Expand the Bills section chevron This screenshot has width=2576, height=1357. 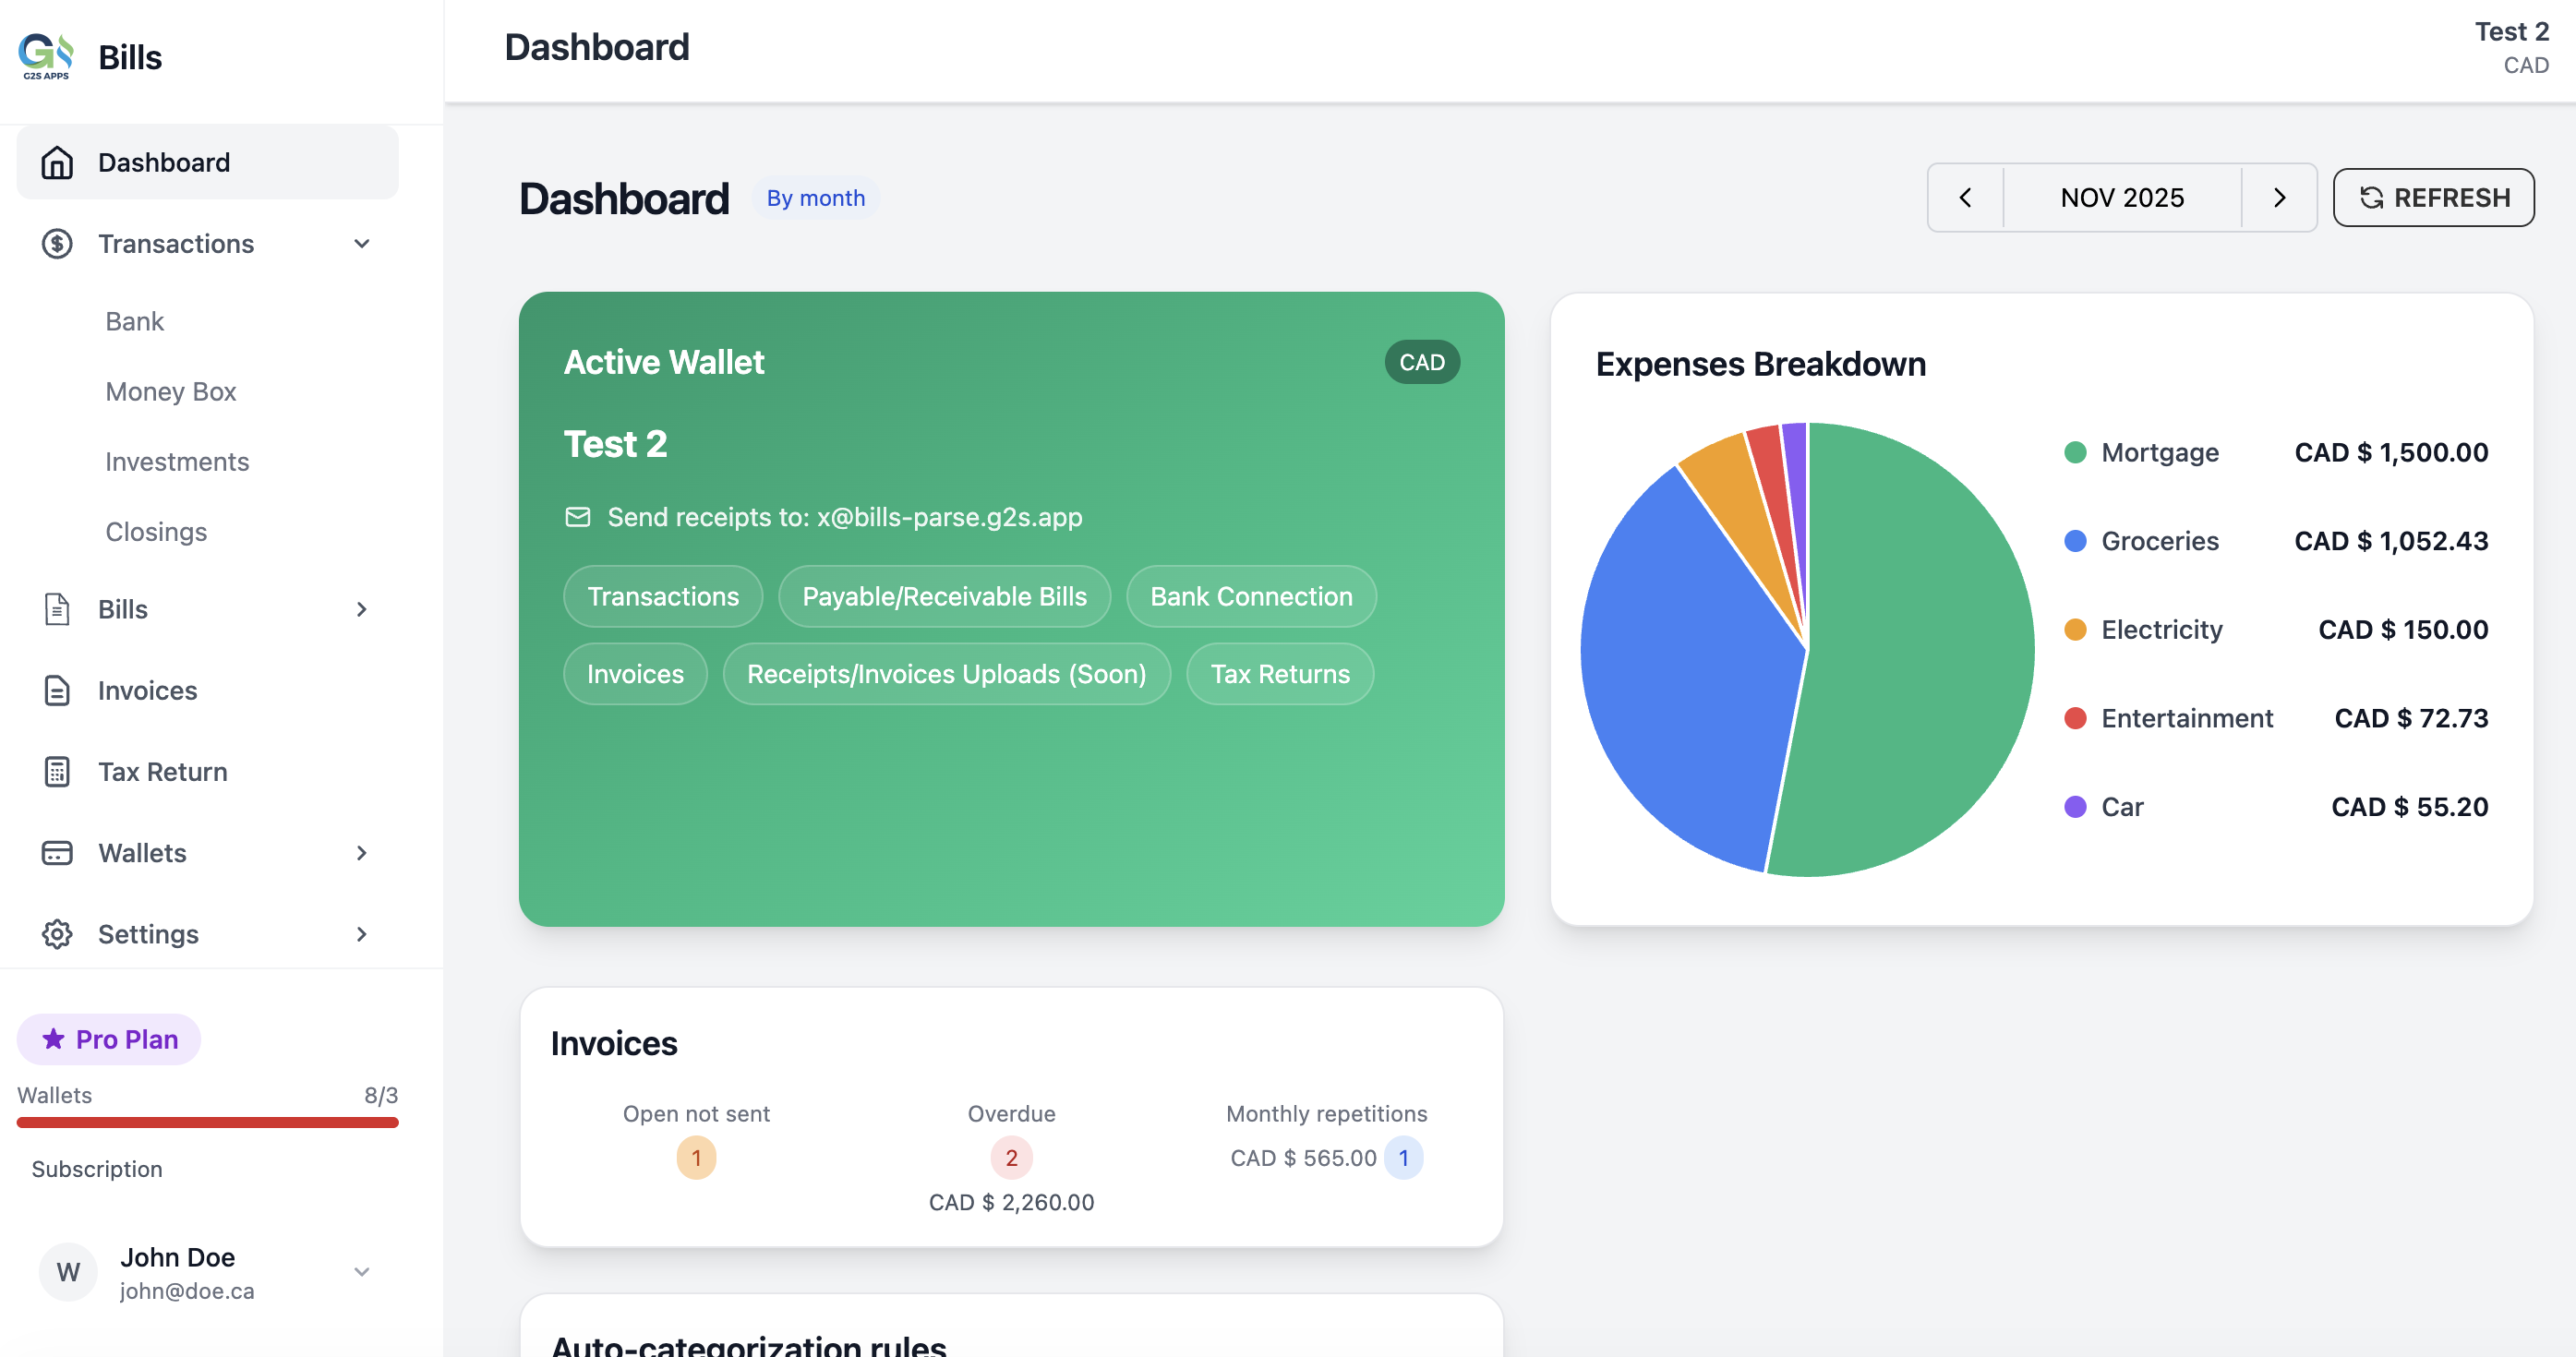(362, 609)
